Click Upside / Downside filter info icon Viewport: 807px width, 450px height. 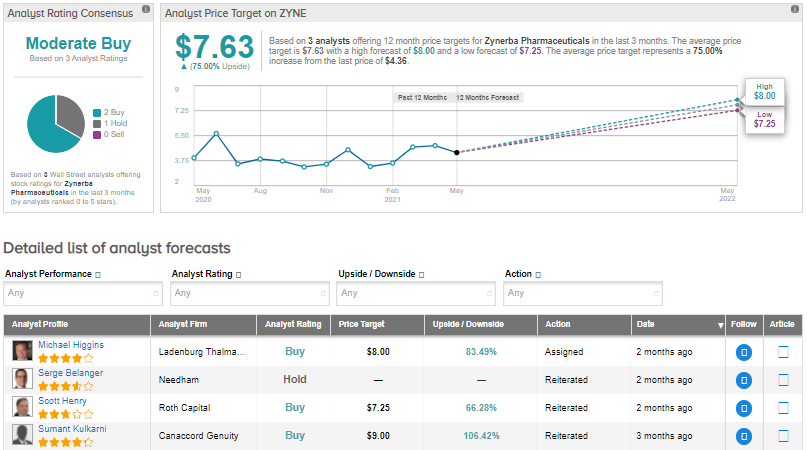[x=422, y=275]
